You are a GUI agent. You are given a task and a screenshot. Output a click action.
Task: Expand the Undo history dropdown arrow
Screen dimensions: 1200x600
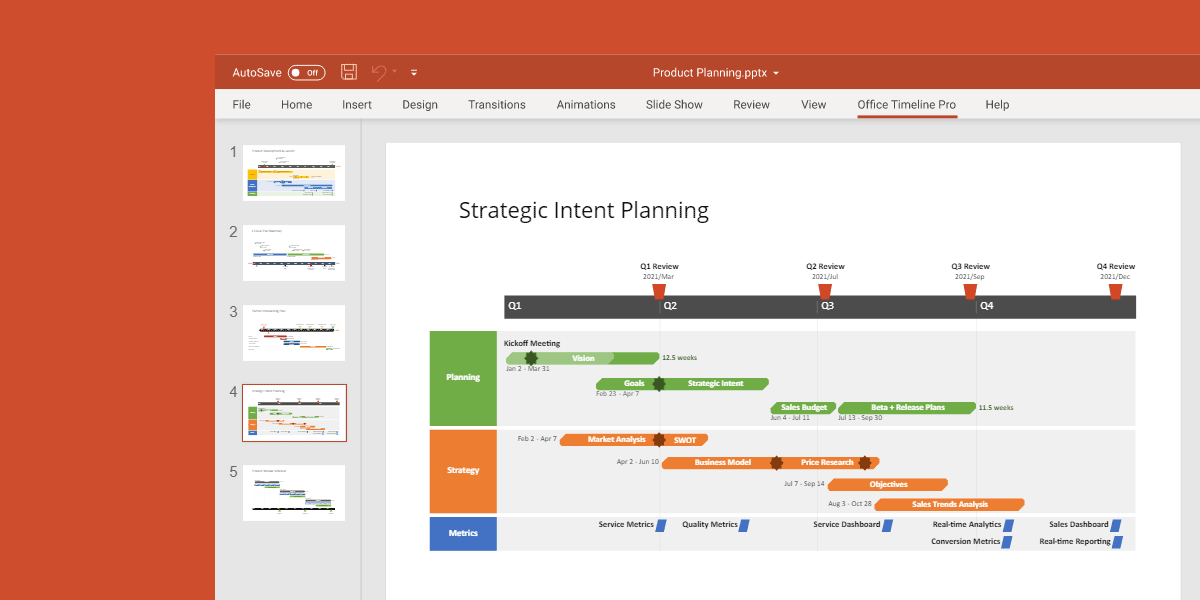point(392,72)
